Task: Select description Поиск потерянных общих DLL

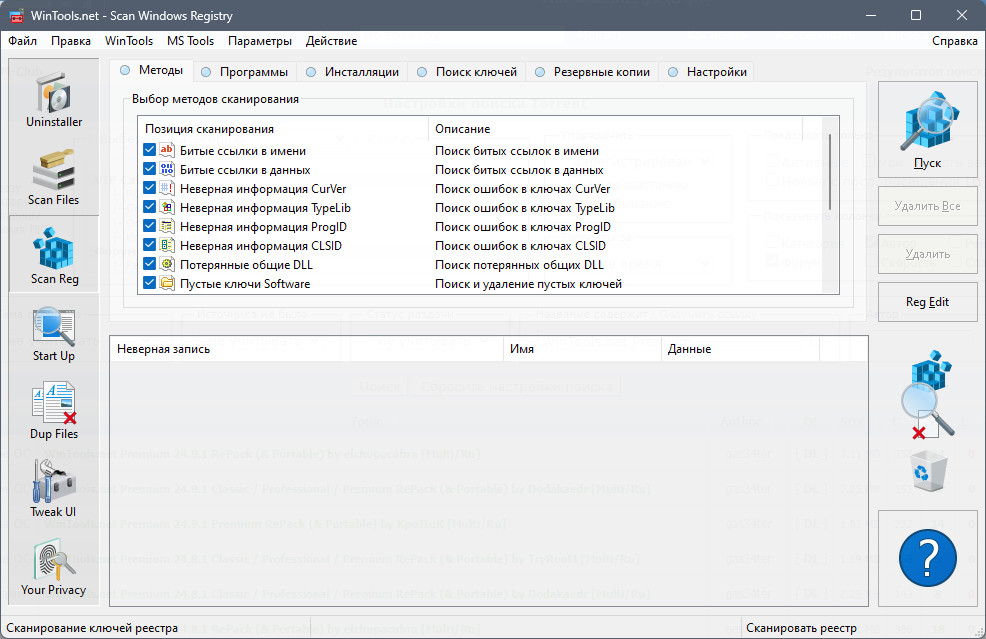Action: (x=519, y=265)
